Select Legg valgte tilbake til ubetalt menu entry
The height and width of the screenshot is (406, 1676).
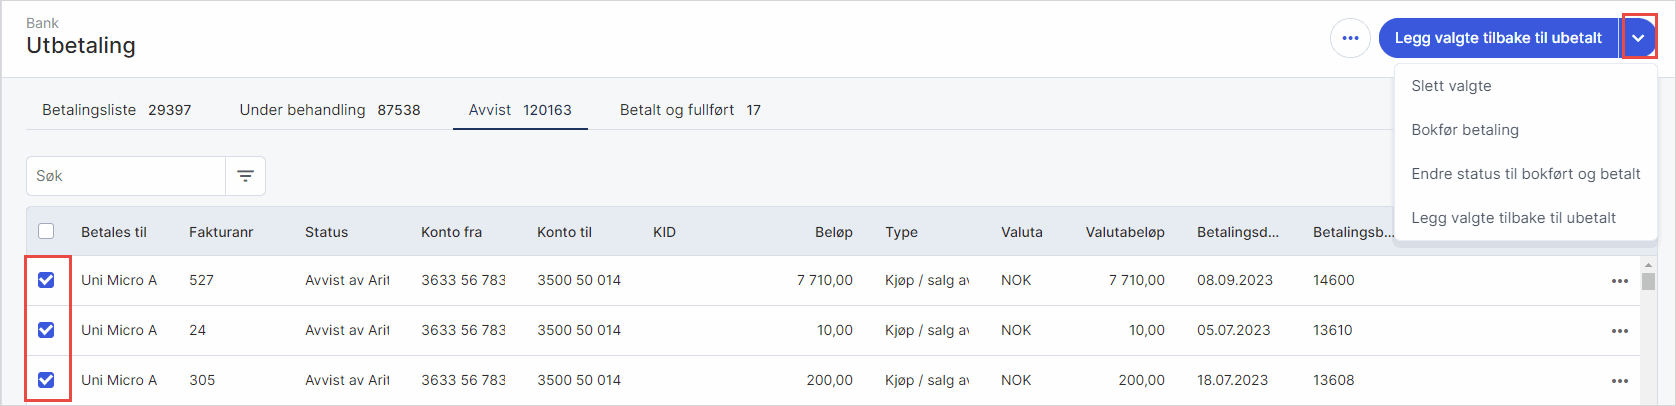(x=1513, y=218)
